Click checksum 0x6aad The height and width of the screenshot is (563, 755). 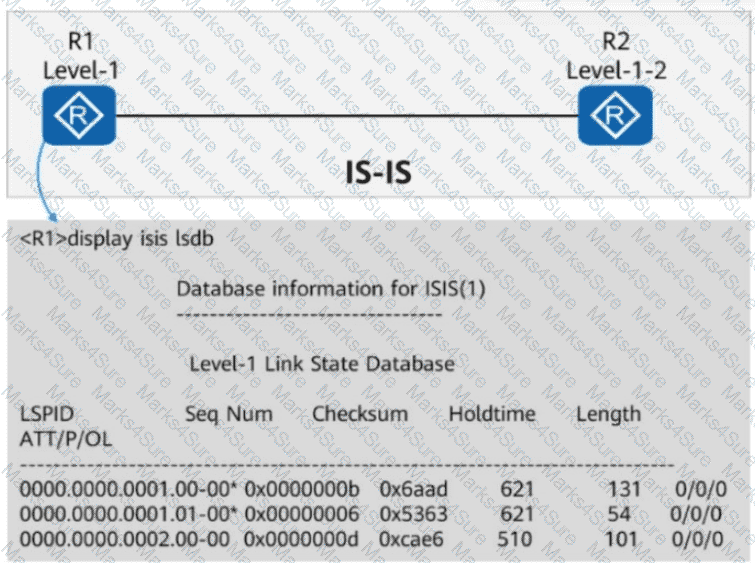pyautogui.click(x=414, y=489)
